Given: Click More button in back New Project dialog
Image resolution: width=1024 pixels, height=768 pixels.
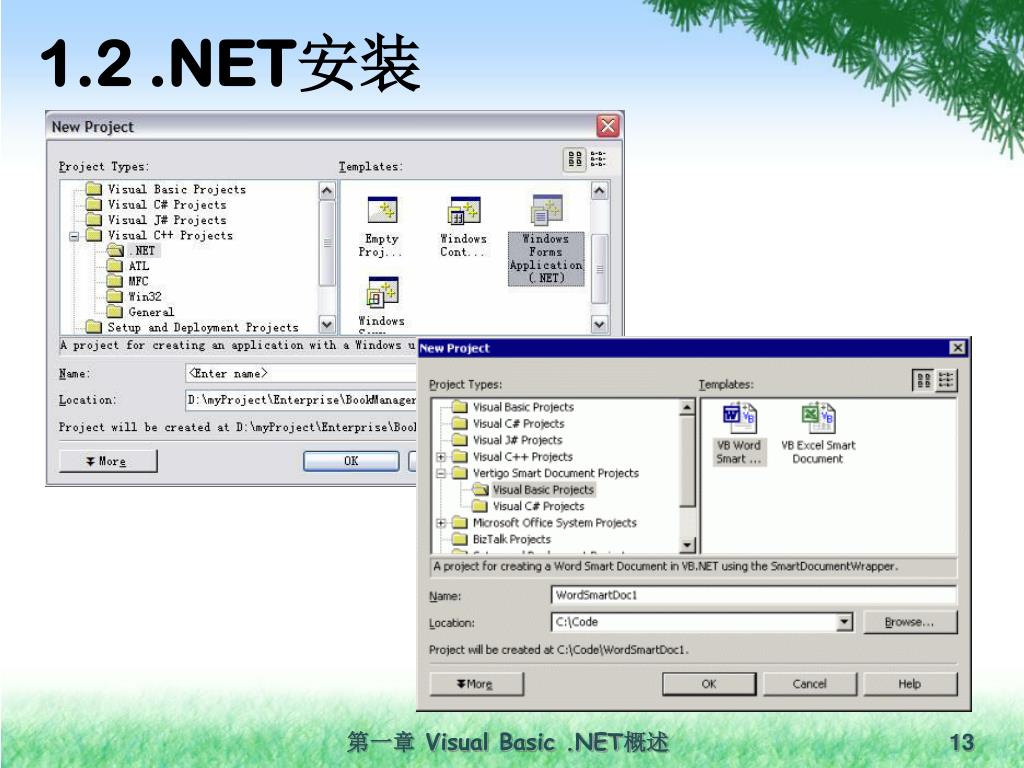Looking at the screenshot, I should click(108, 461).
